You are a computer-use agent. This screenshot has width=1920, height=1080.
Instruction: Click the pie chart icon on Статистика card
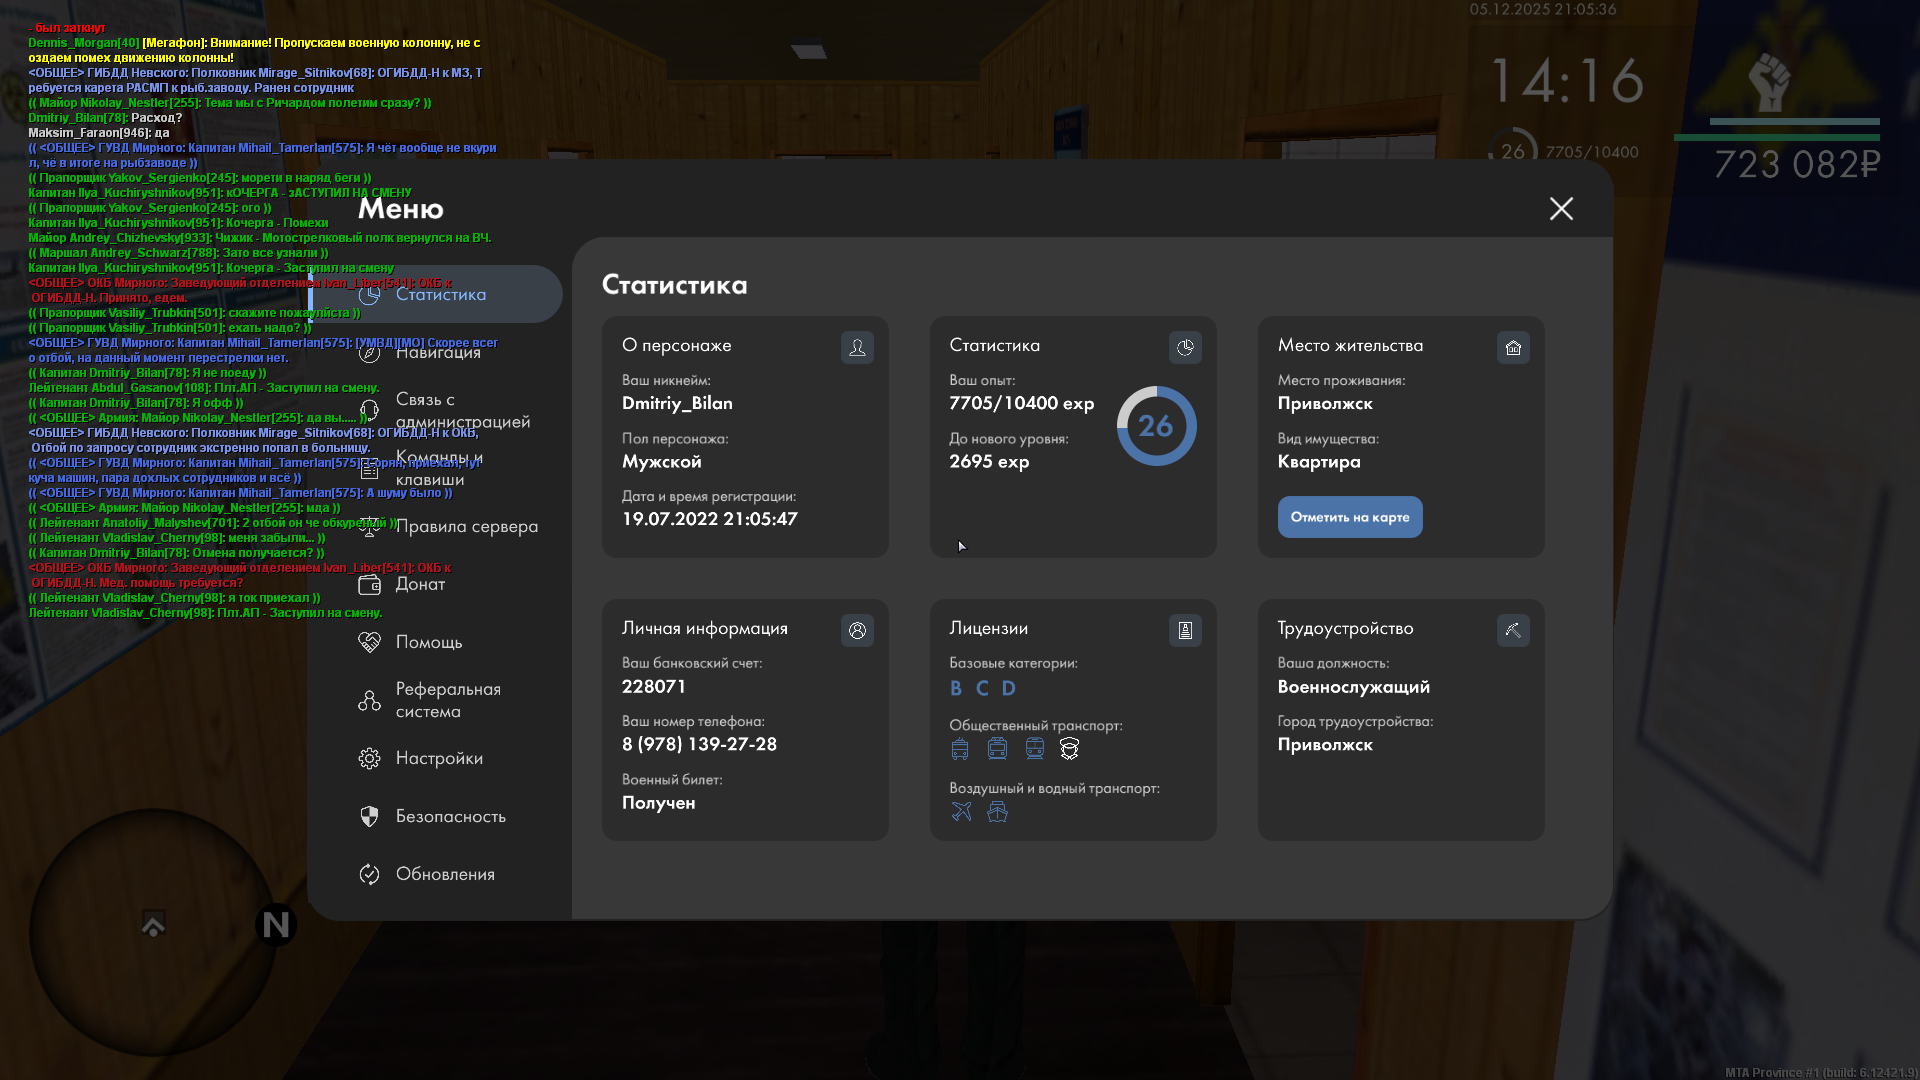tap(1185, 347)
